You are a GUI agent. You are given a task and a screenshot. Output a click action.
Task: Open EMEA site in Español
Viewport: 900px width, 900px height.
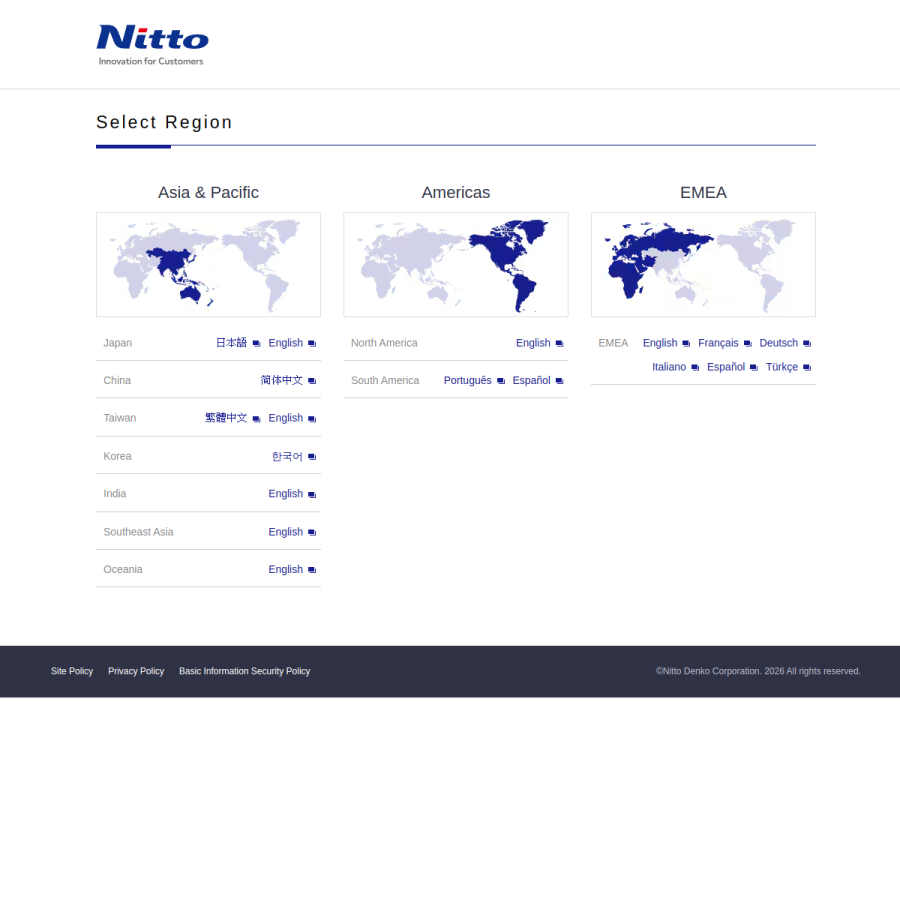pyautogui.click(x=726, y=367)
